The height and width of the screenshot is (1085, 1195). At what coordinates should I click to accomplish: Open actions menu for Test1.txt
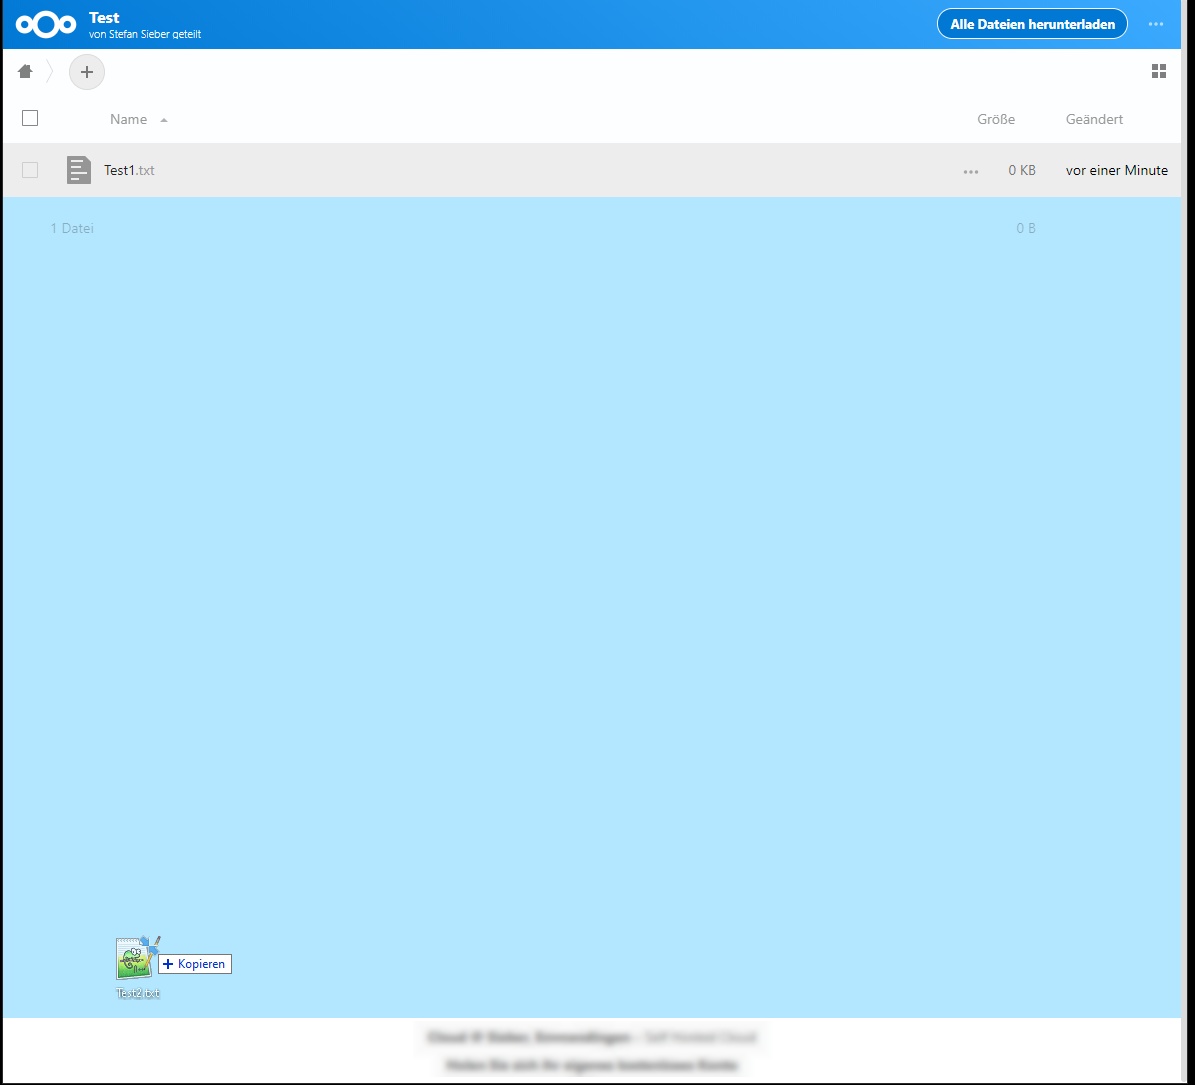[x=970, y=171]
